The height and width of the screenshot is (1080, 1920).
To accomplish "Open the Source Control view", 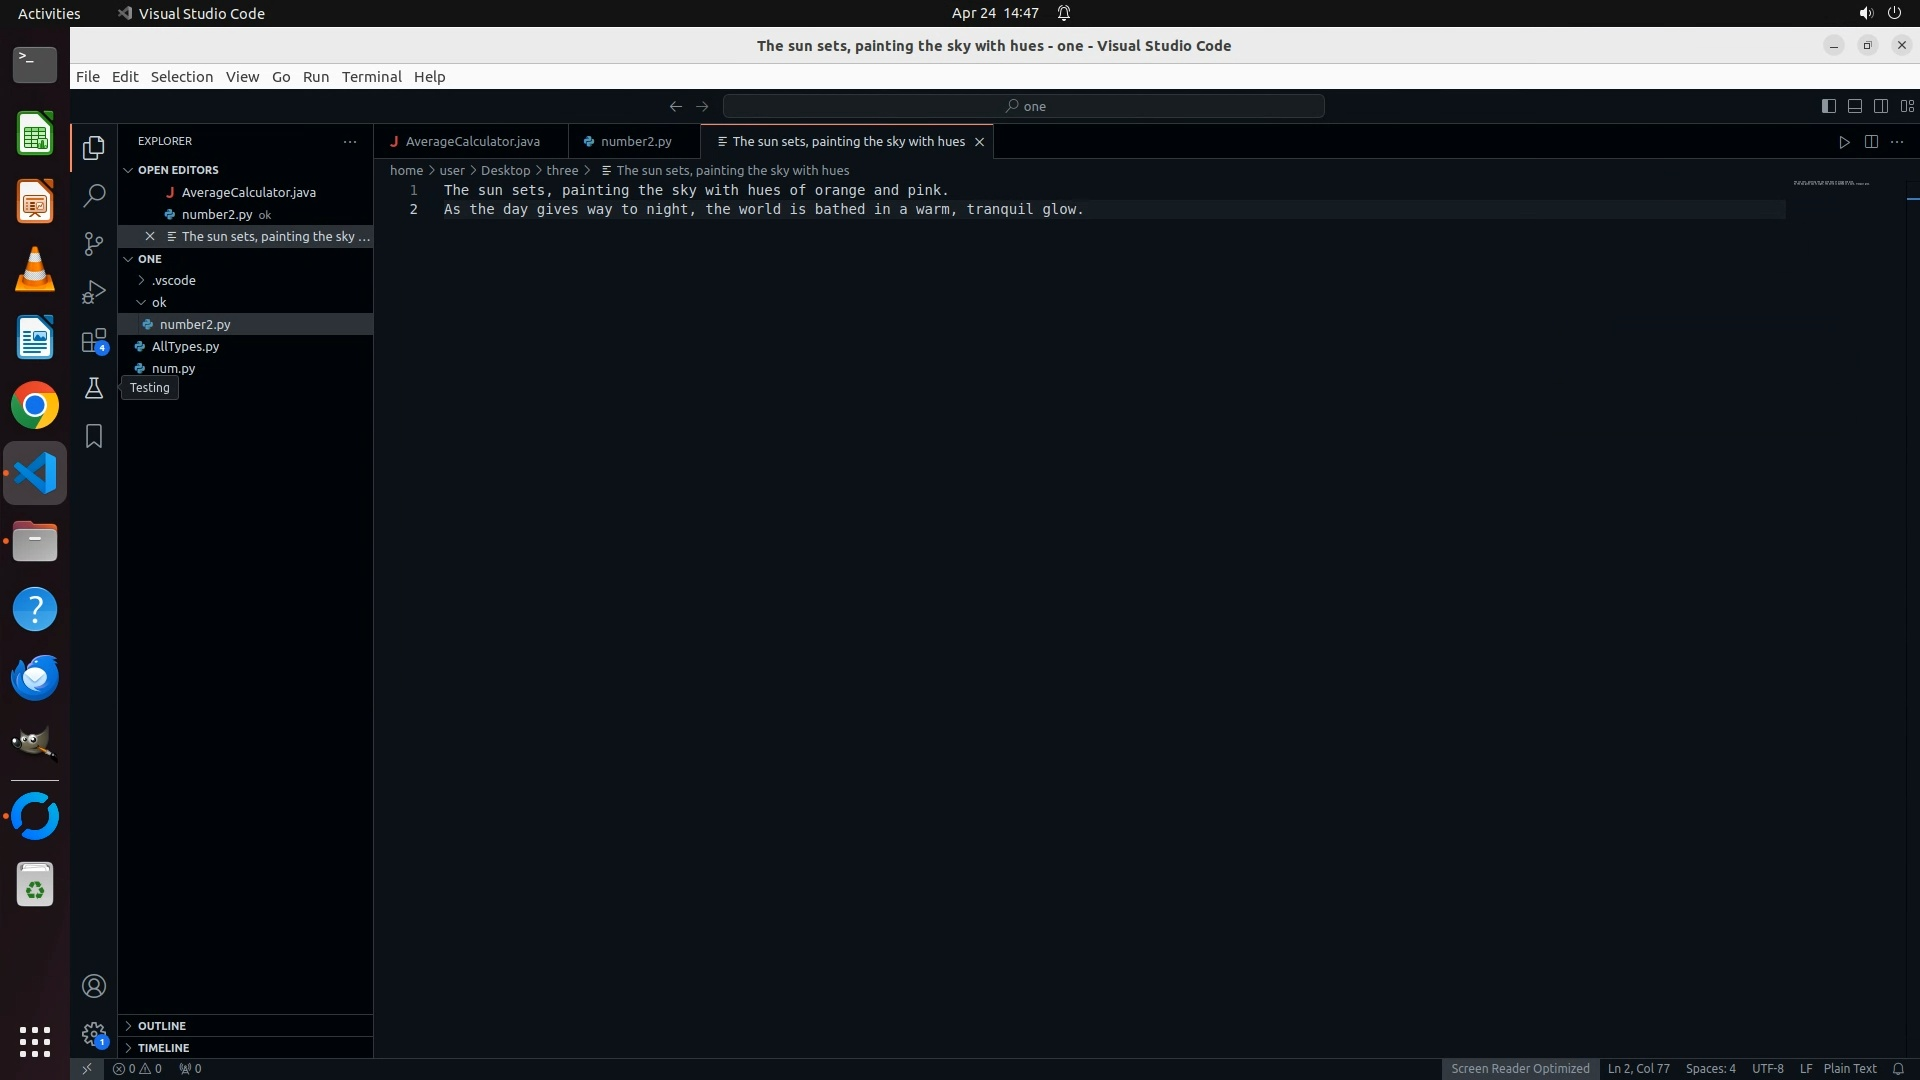I will 94,244.
